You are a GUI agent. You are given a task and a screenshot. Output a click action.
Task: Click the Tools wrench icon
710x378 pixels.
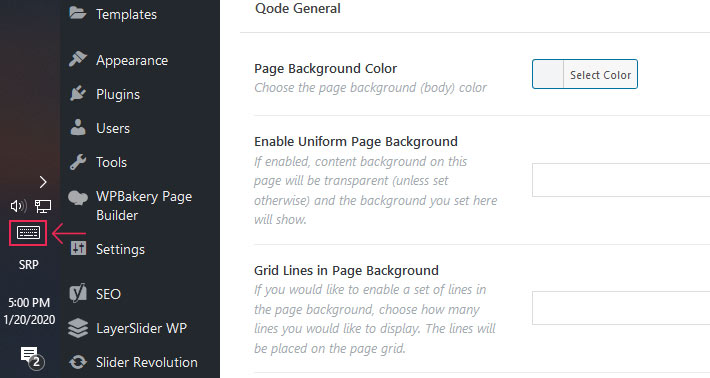[78, 162]
